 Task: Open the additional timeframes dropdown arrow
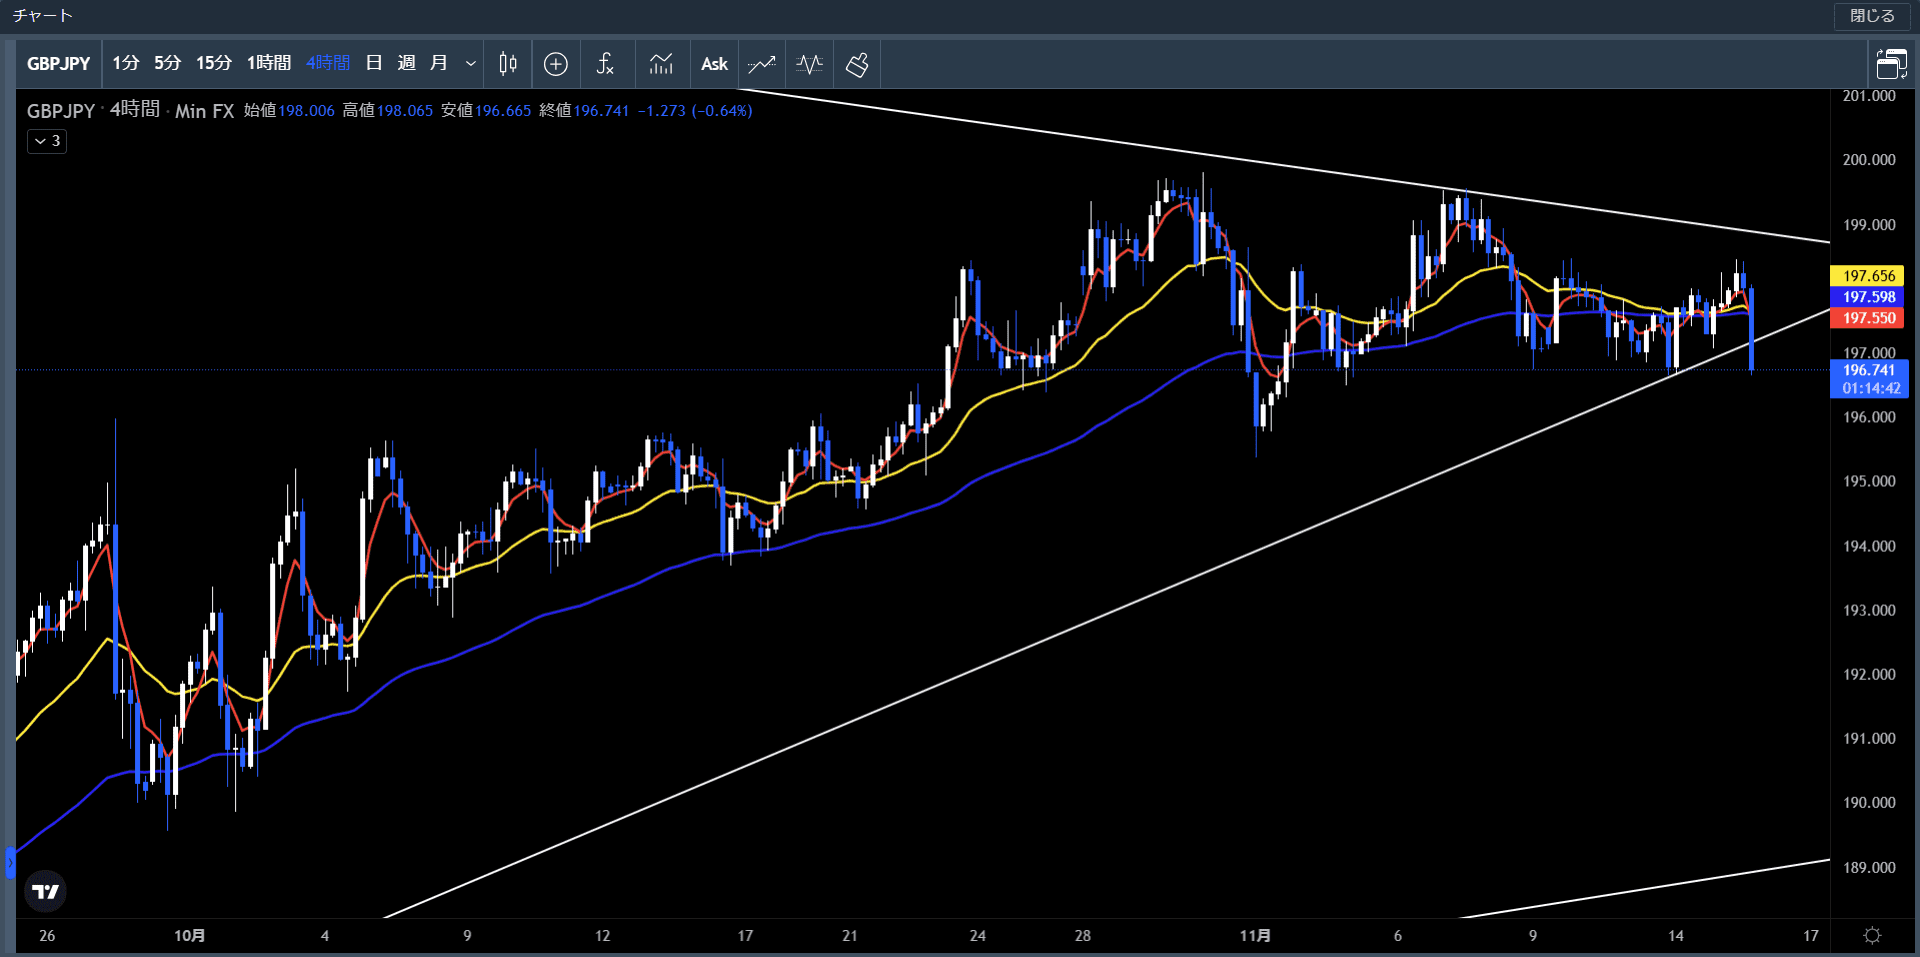coord(470,64)
